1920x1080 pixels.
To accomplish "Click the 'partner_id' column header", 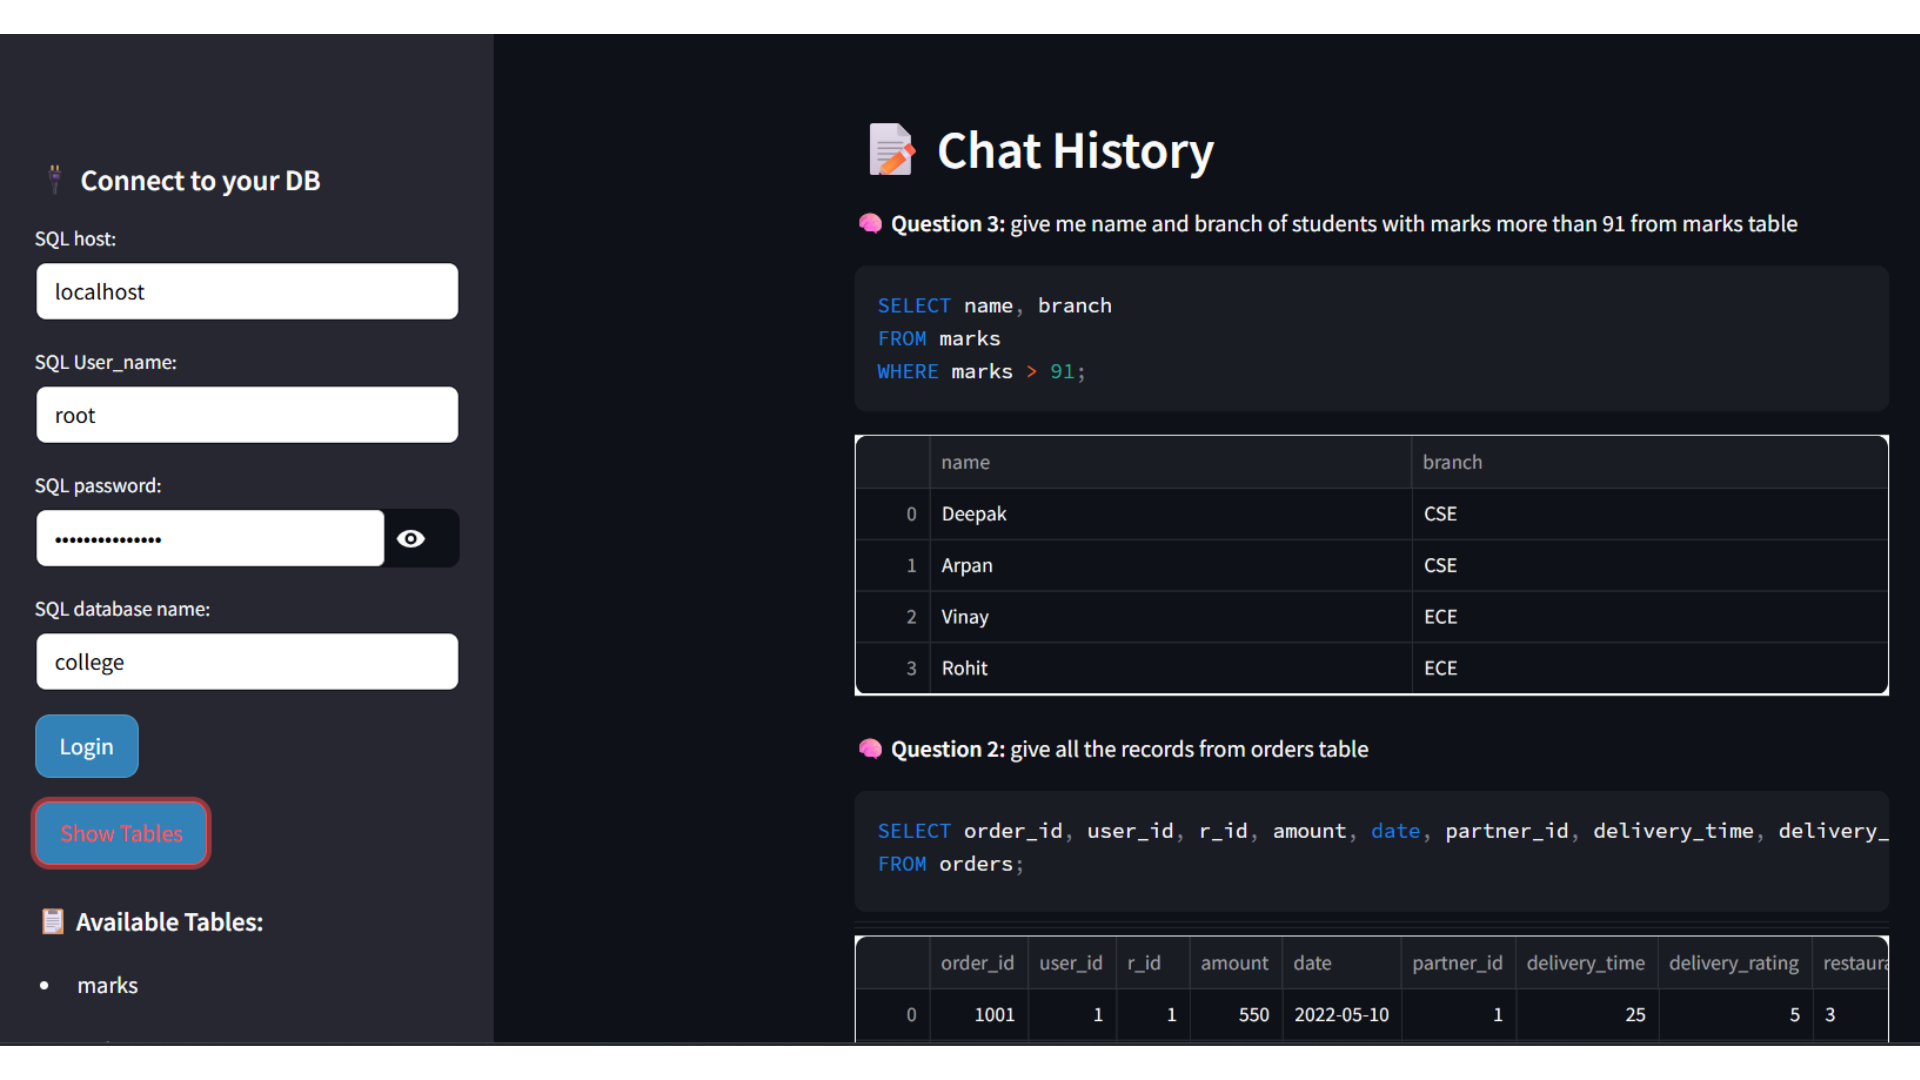I will (x=1457, y=963).
